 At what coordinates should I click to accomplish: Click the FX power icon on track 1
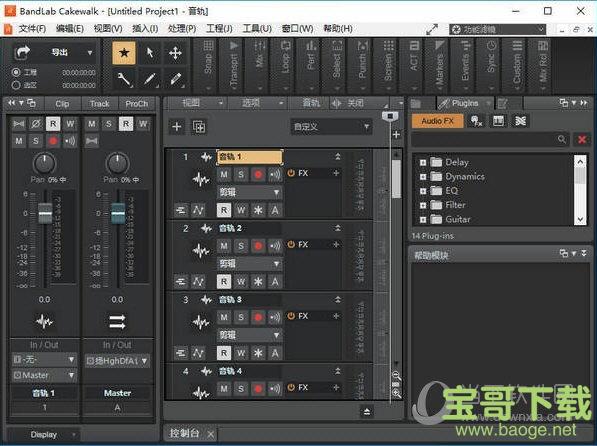tap(291, 173)
